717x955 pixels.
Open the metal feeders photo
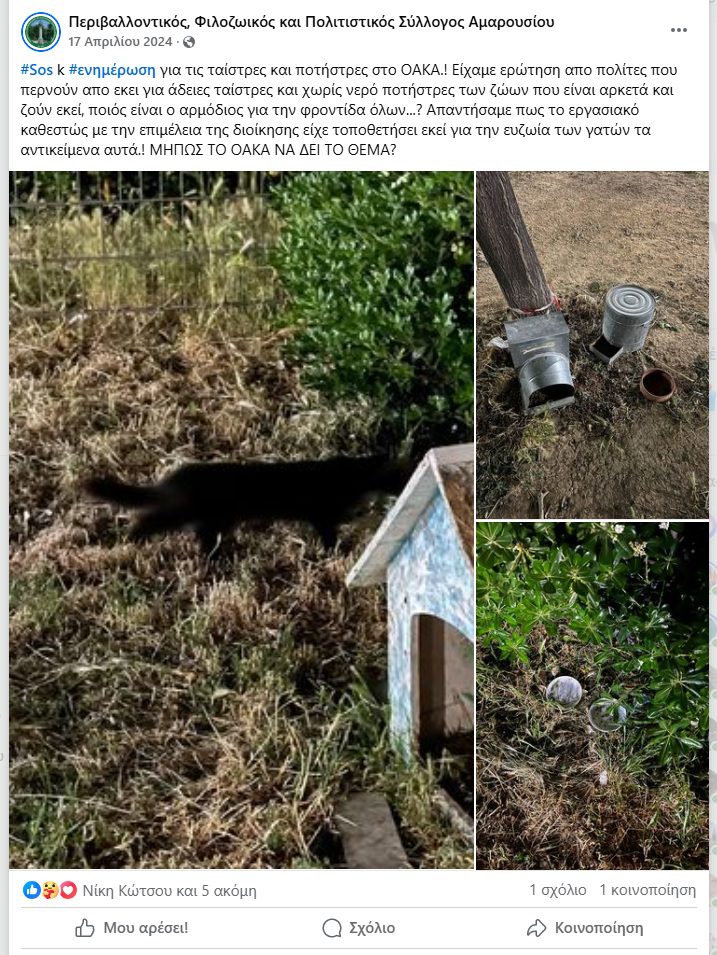coord(593,345)
